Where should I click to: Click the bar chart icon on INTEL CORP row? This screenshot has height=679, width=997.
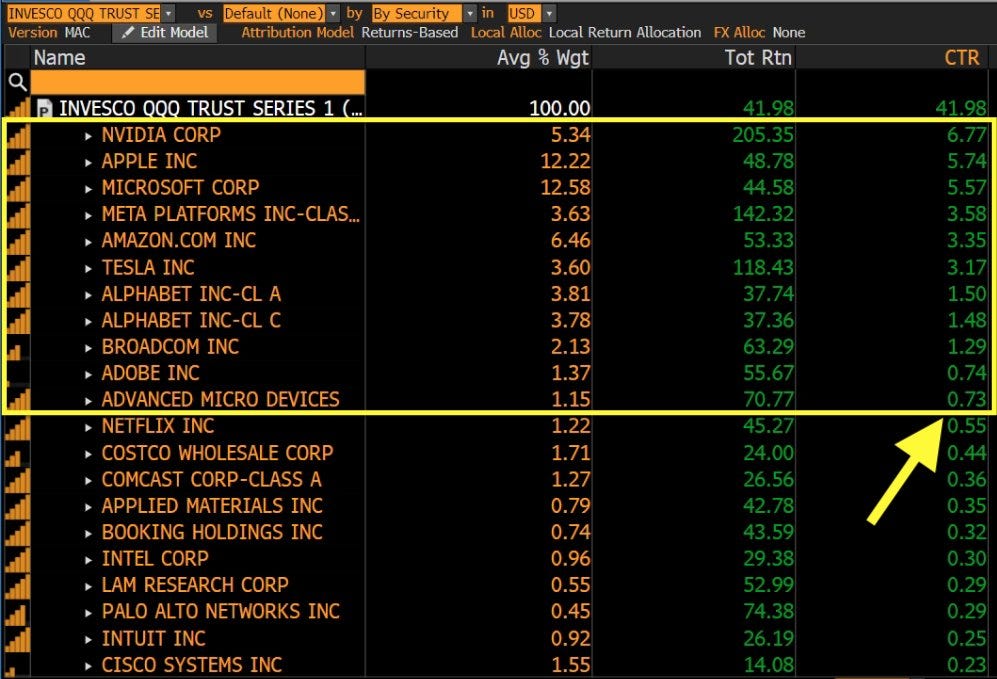[x=18, y=559]
